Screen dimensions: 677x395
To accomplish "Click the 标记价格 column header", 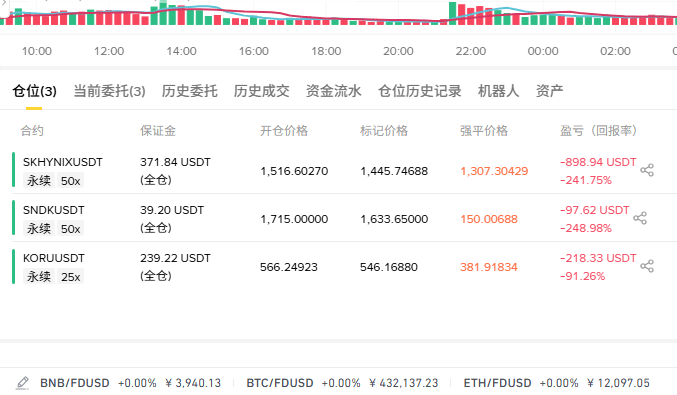I will (384, 131).
